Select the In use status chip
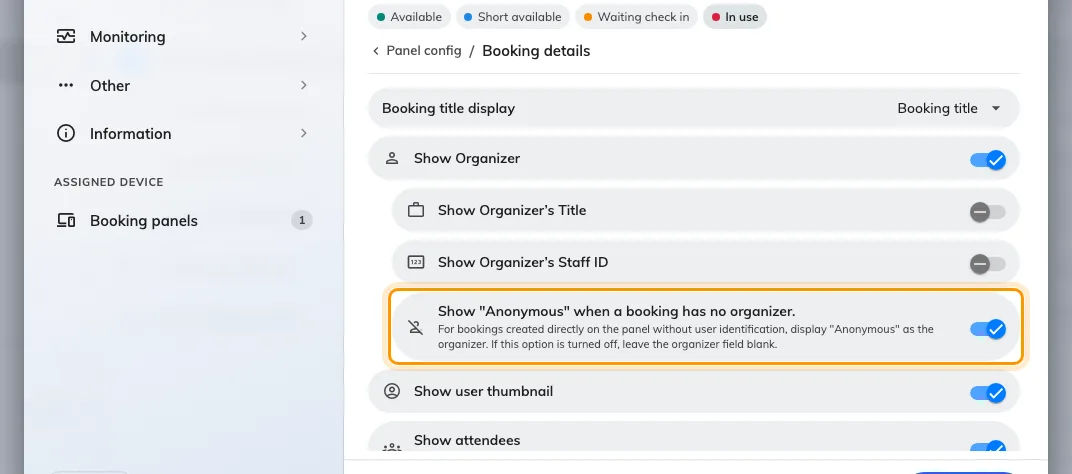 click(735, 17)
